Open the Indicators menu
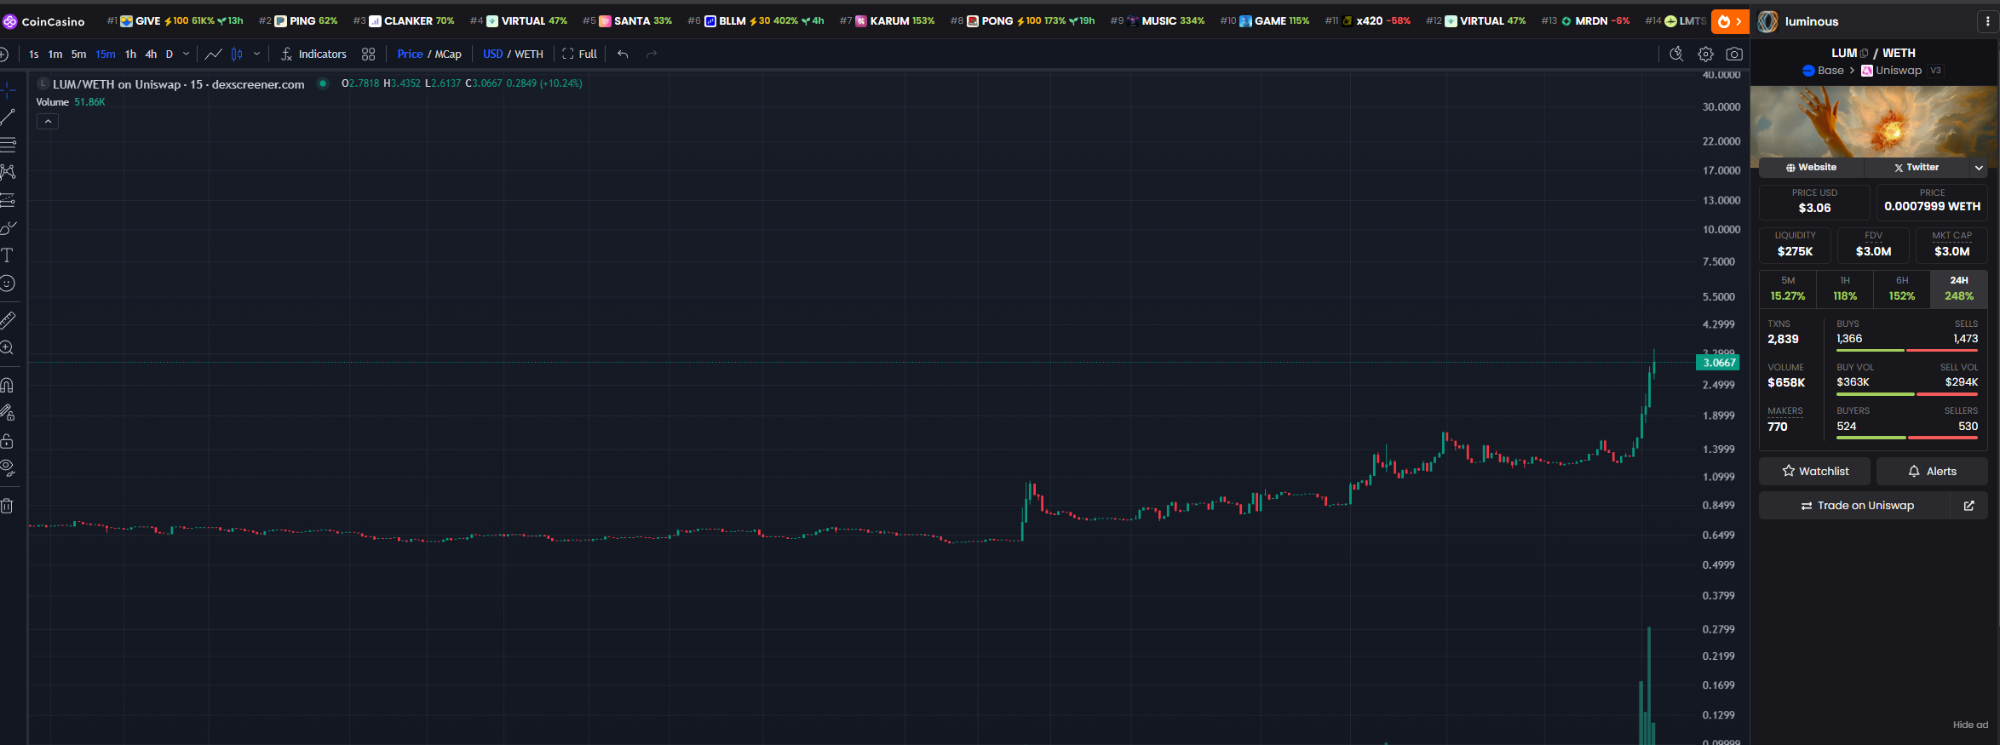 tap(313, 54)
